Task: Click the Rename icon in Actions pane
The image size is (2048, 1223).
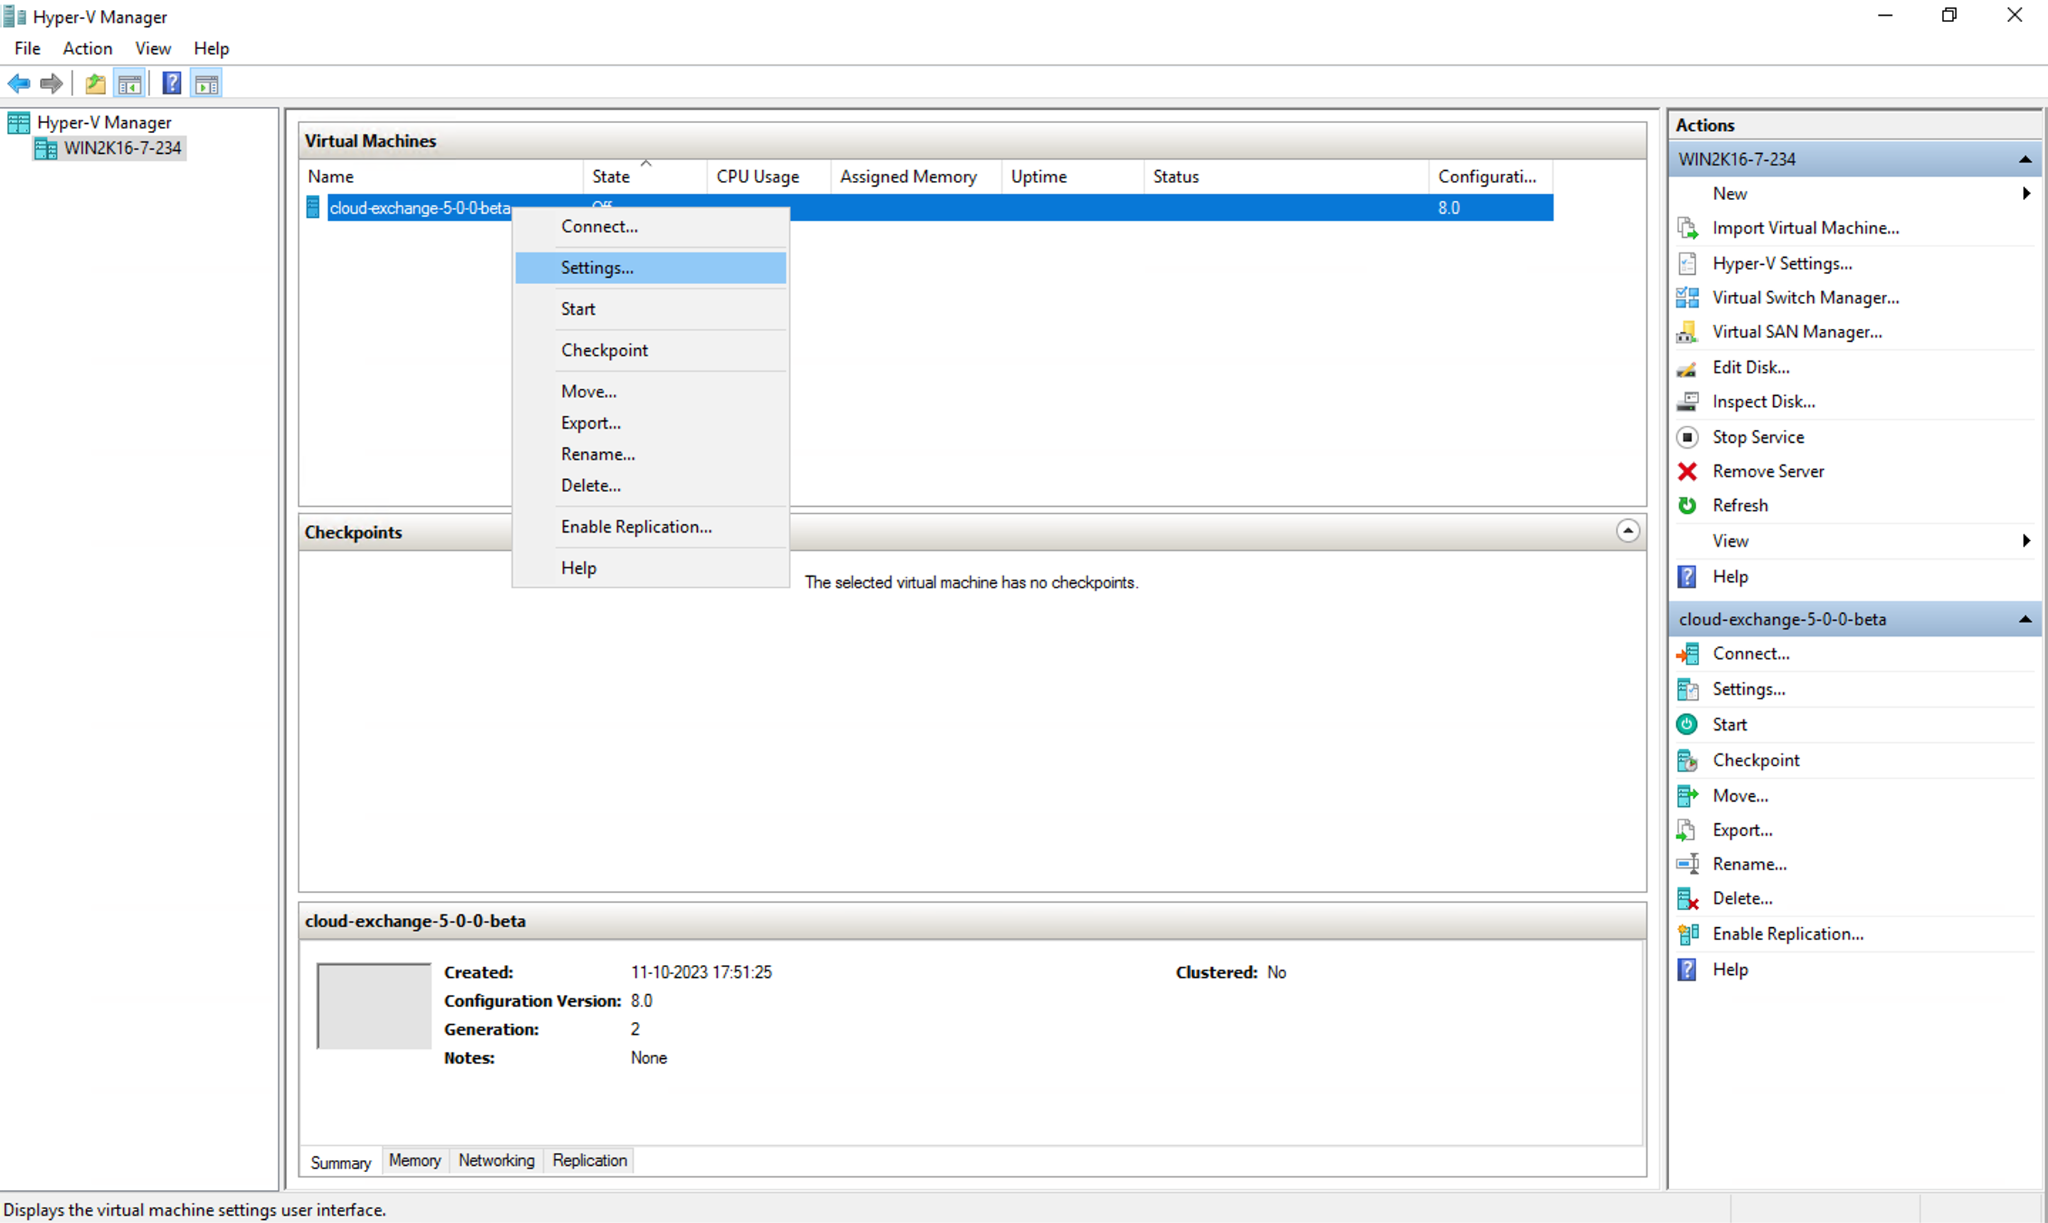Action: (x=1687, y=864)
